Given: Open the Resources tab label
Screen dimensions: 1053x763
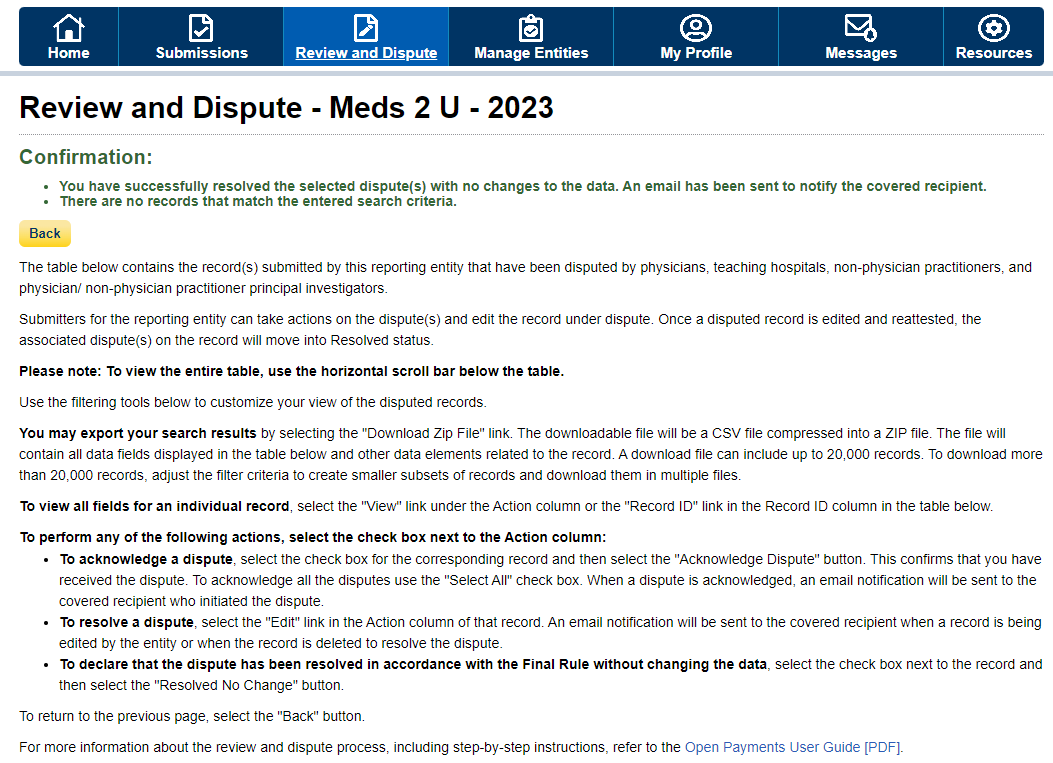Looking at the screenshot, I should tap(994, 53).
